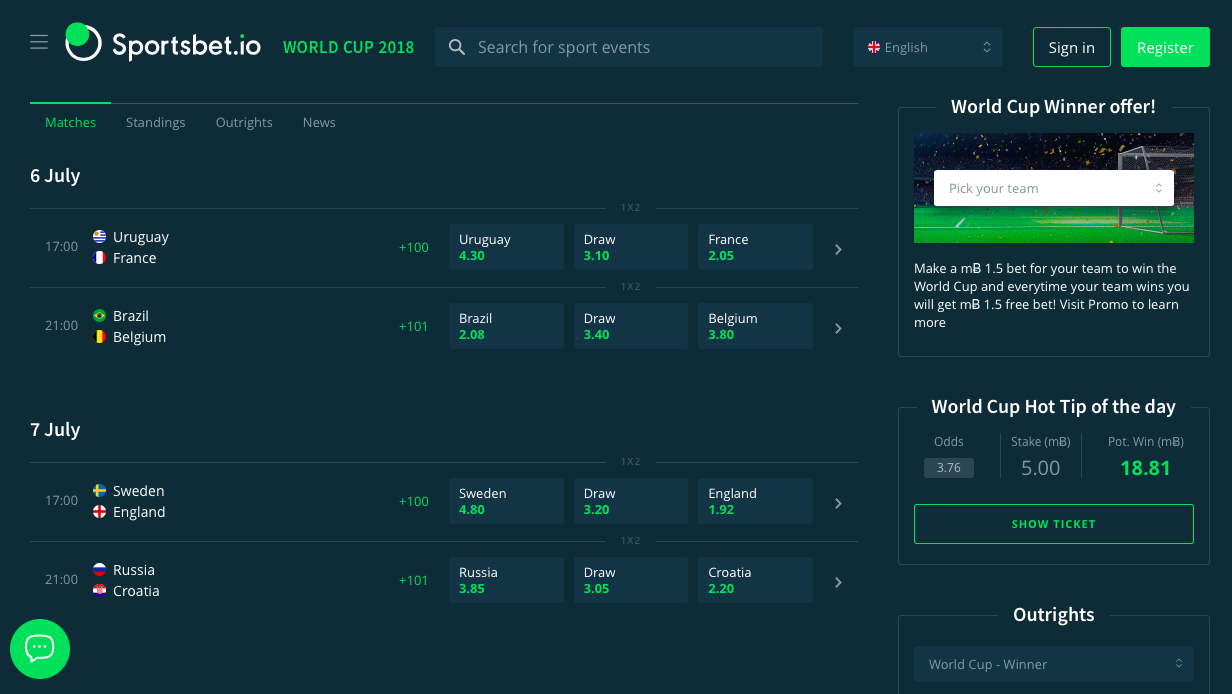The height and width of the screenshot is (694, 1232).
Task: Click the Uruguay team name in fixtures
Action: click(141, 237)
